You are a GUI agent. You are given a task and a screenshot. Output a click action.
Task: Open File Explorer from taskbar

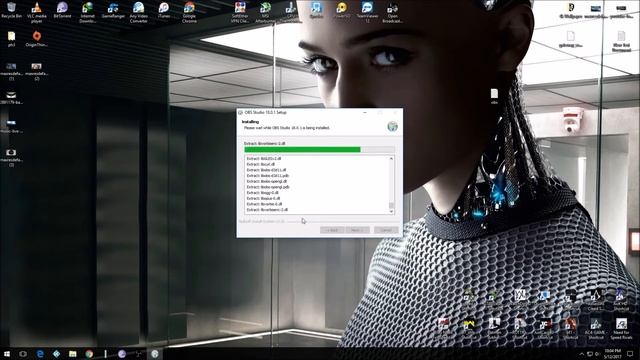pos(73,354)
